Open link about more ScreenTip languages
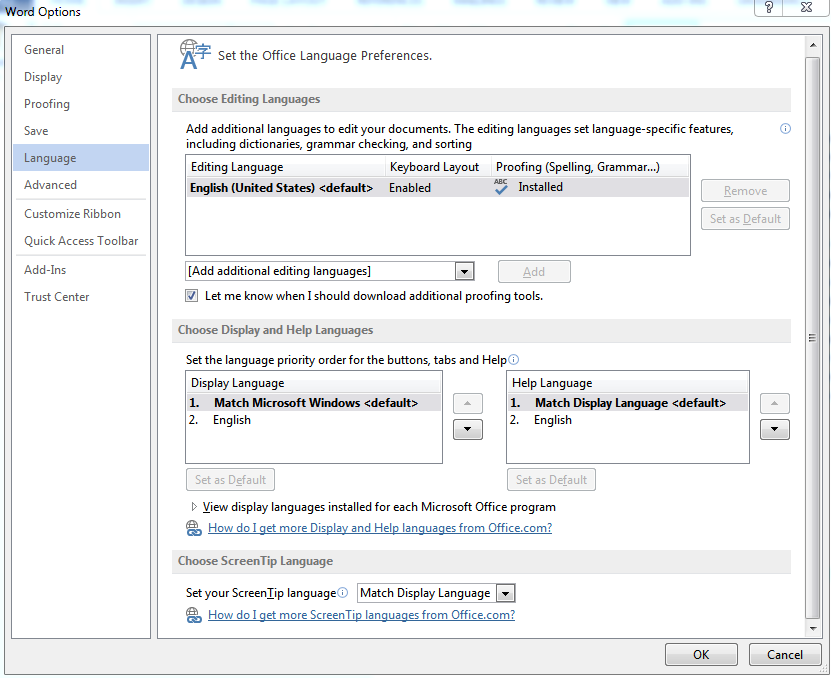 coord(361,615)
